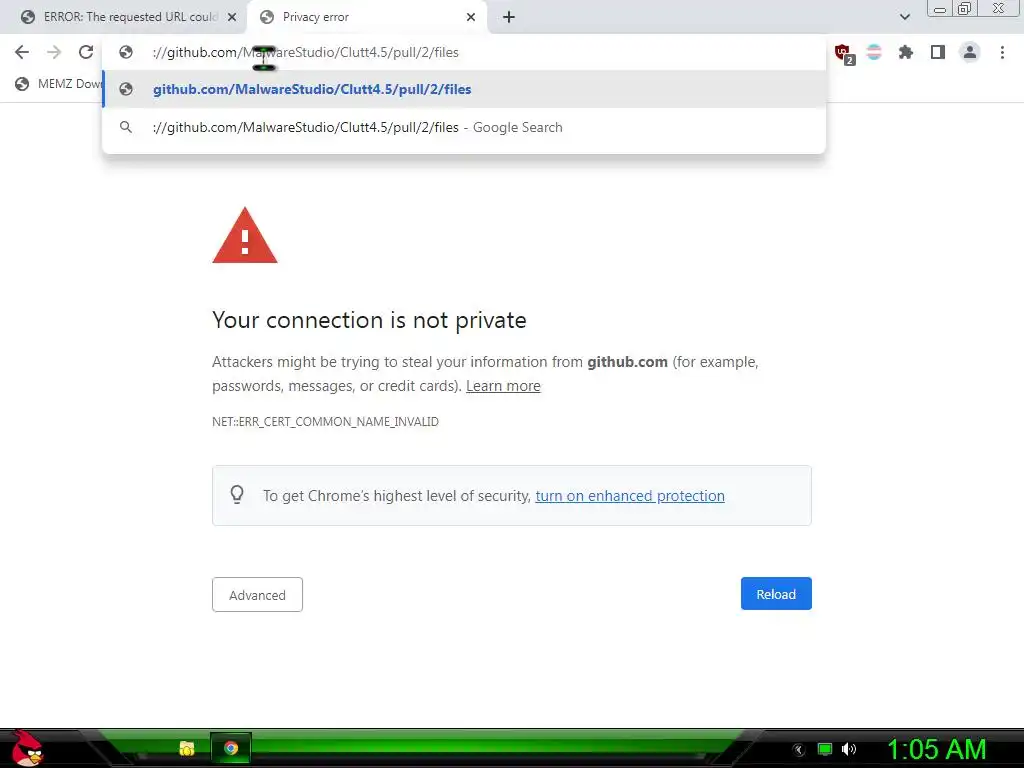1024x768 pixels.
Task: Click the blue Reload button
Action: [x=776, y=594]
